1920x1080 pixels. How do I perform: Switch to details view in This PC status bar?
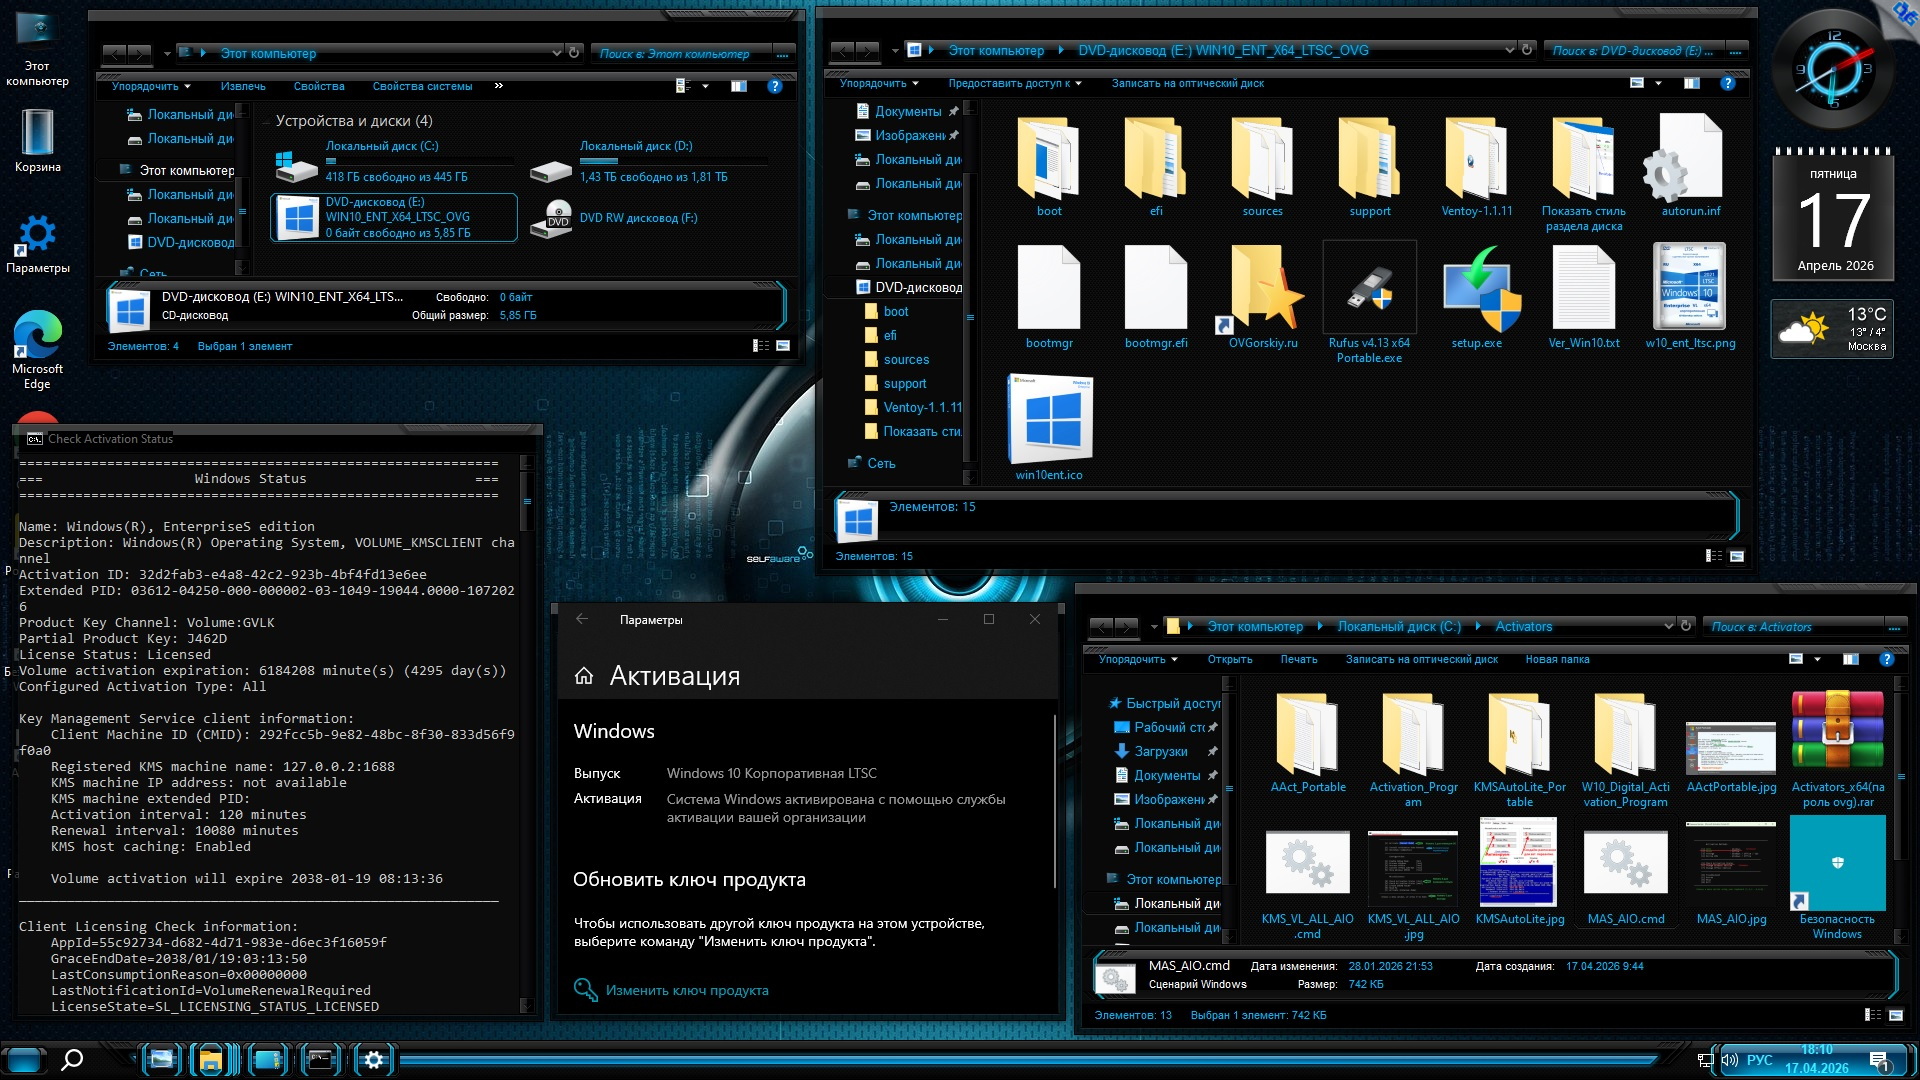(x=761, y=346)
